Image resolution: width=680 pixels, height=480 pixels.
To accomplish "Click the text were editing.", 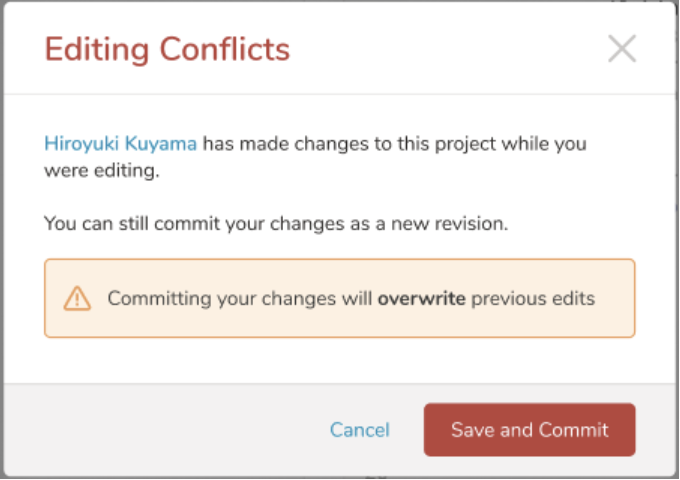I will (x=101, y=171).
